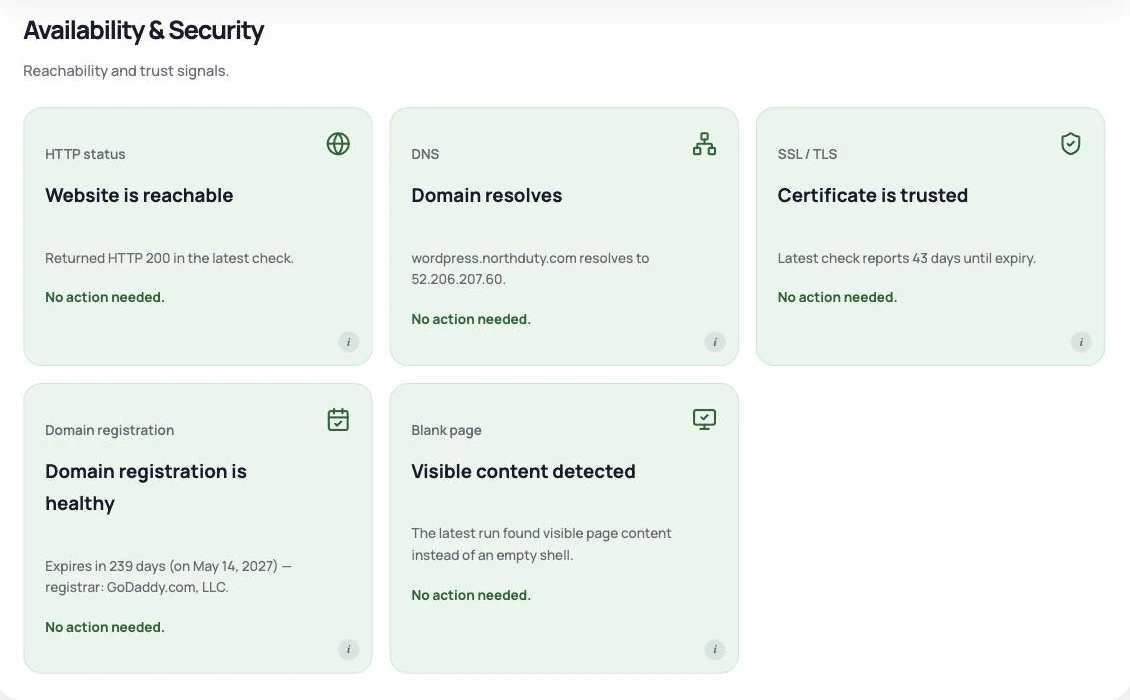Open info icon on SSL / TLS card
This screenshot has width=1130, height=700.
(x=1081, y=342)
